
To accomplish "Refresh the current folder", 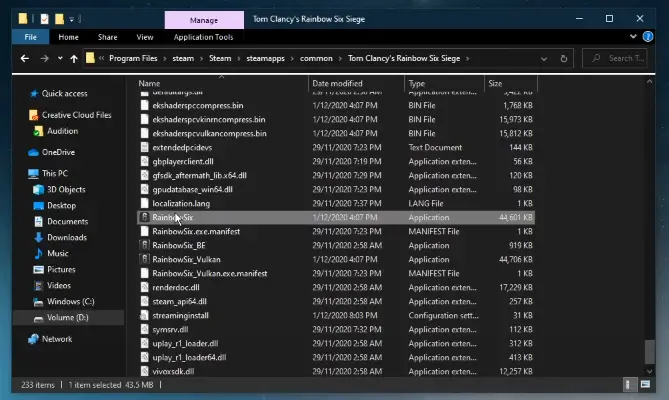I will [564, 58].
